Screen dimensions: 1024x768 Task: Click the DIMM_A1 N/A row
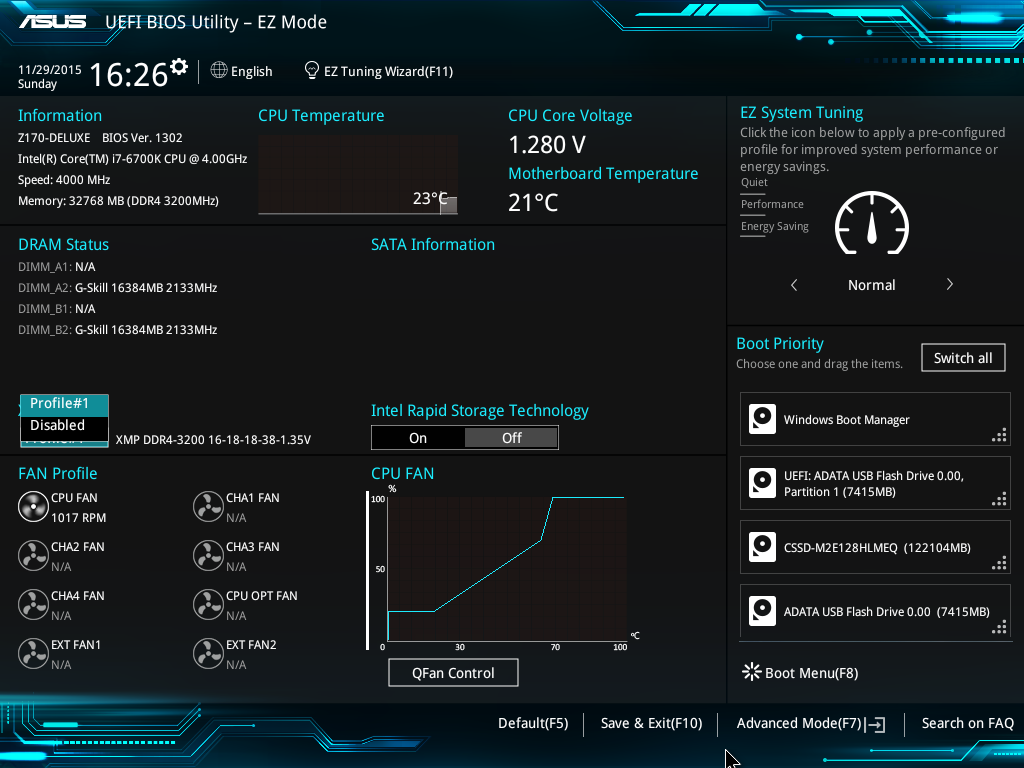(x=57, y=267)
